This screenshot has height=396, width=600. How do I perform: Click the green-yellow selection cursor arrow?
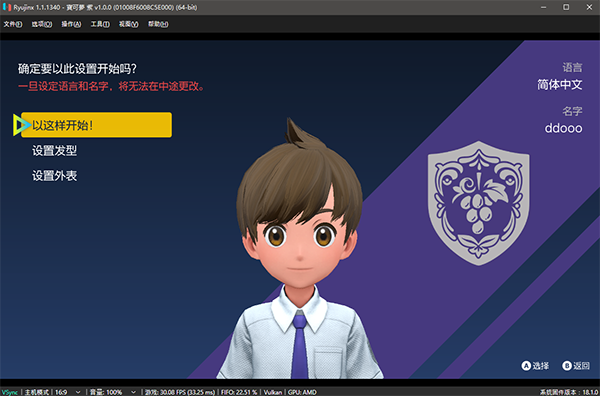click(x=21, y=125)
